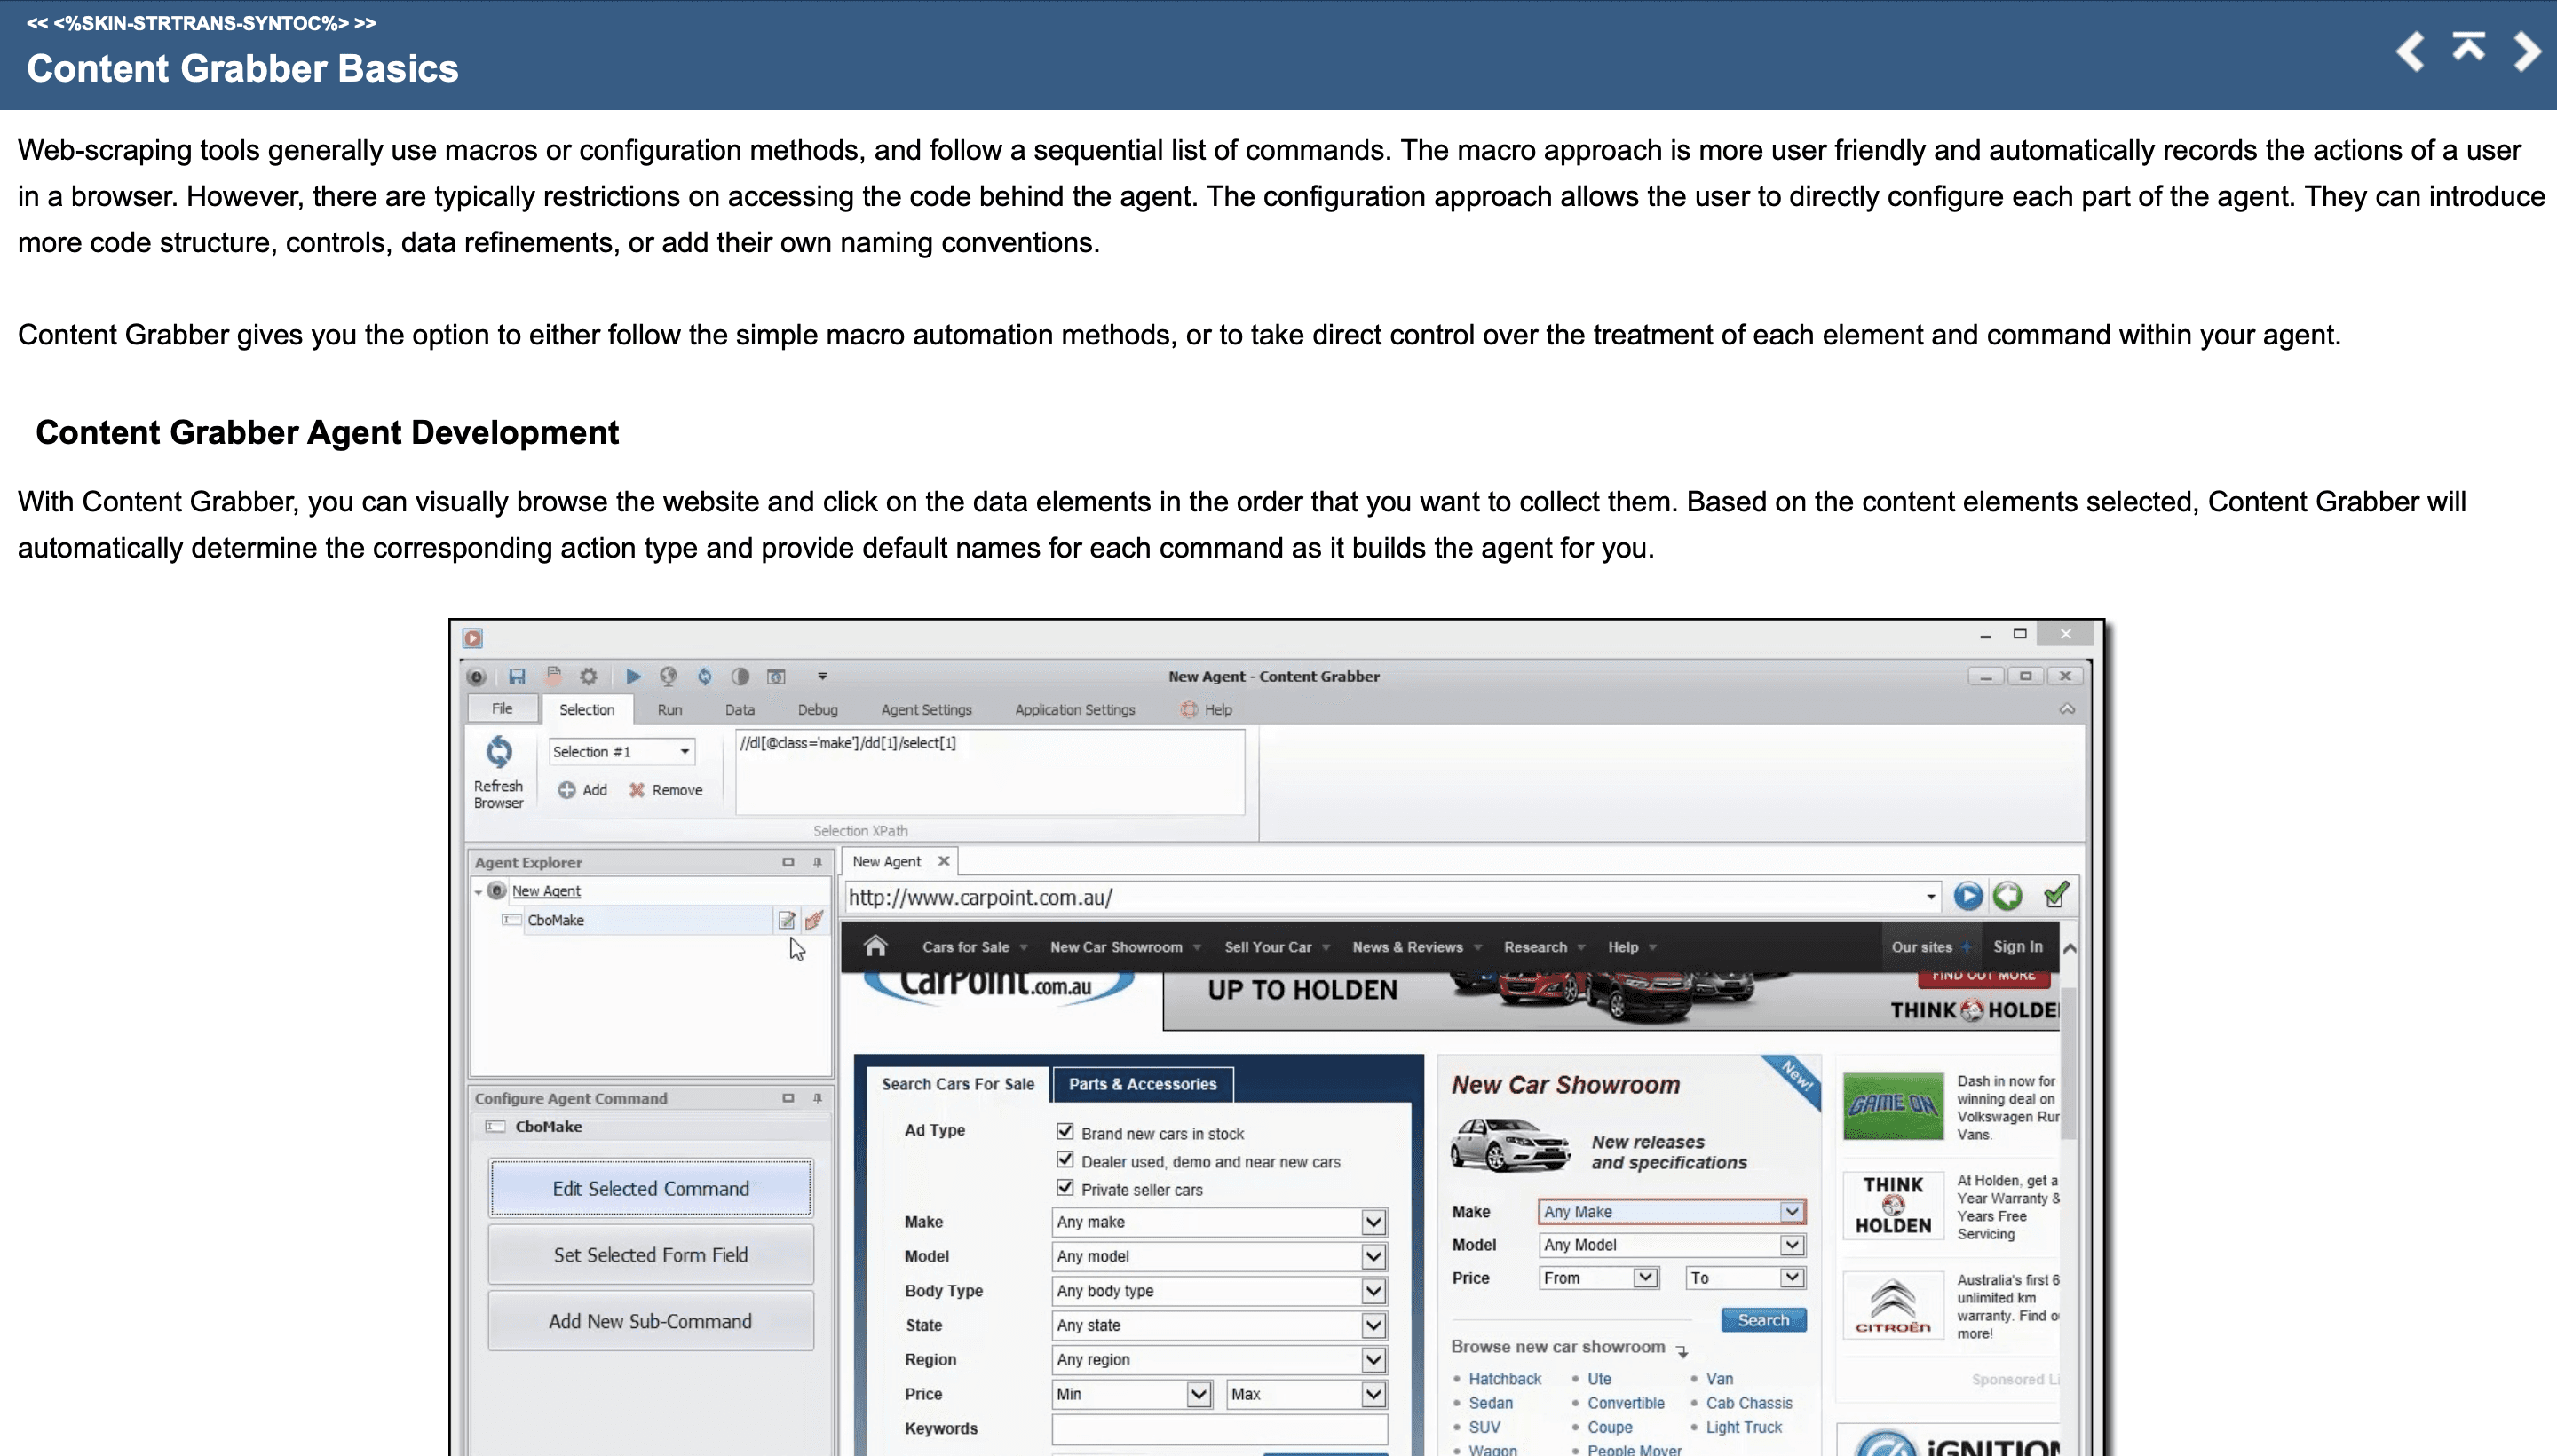Click the Keywords text field
Screen dimensions: 2557x1456
(1218, 1428)
